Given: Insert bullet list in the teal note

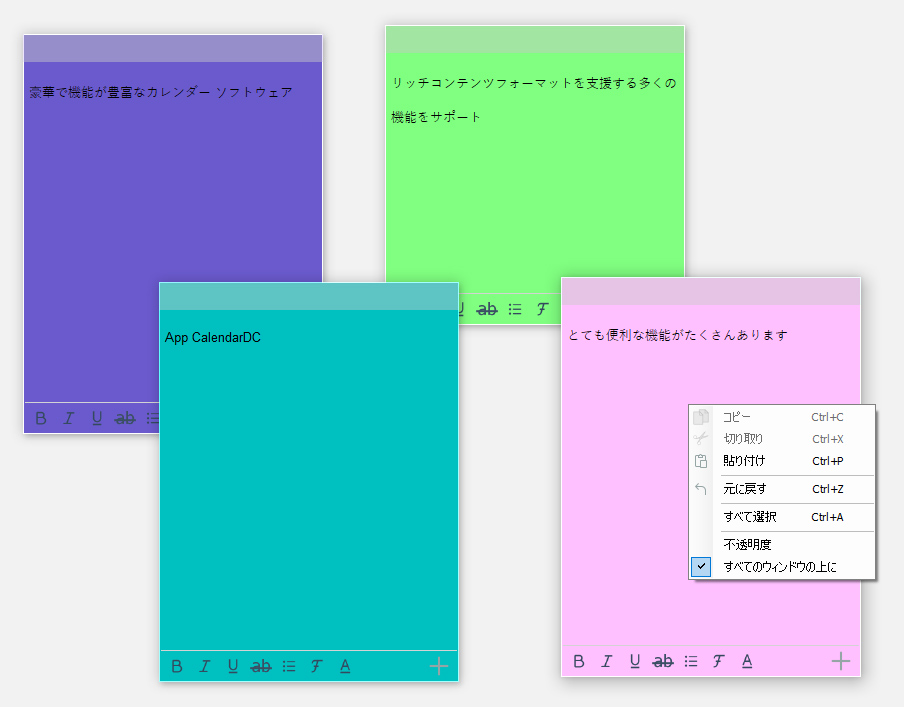Looking at the screenshot, I should click(289, 666).
